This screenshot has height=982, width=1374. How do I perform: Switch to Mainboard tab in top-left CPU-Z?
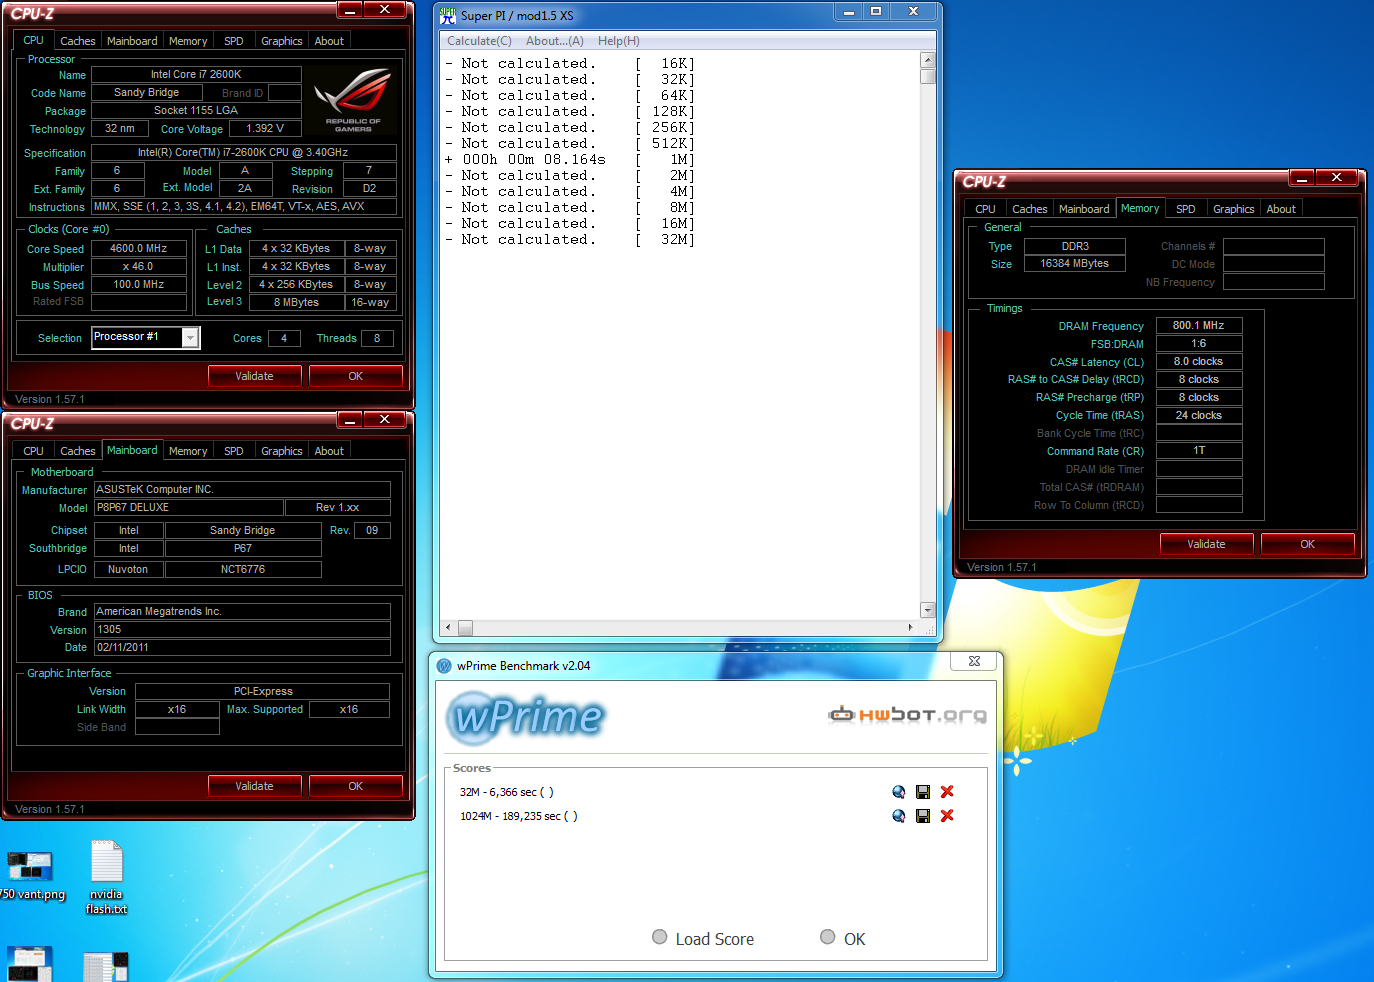click(x=132, y=41)
